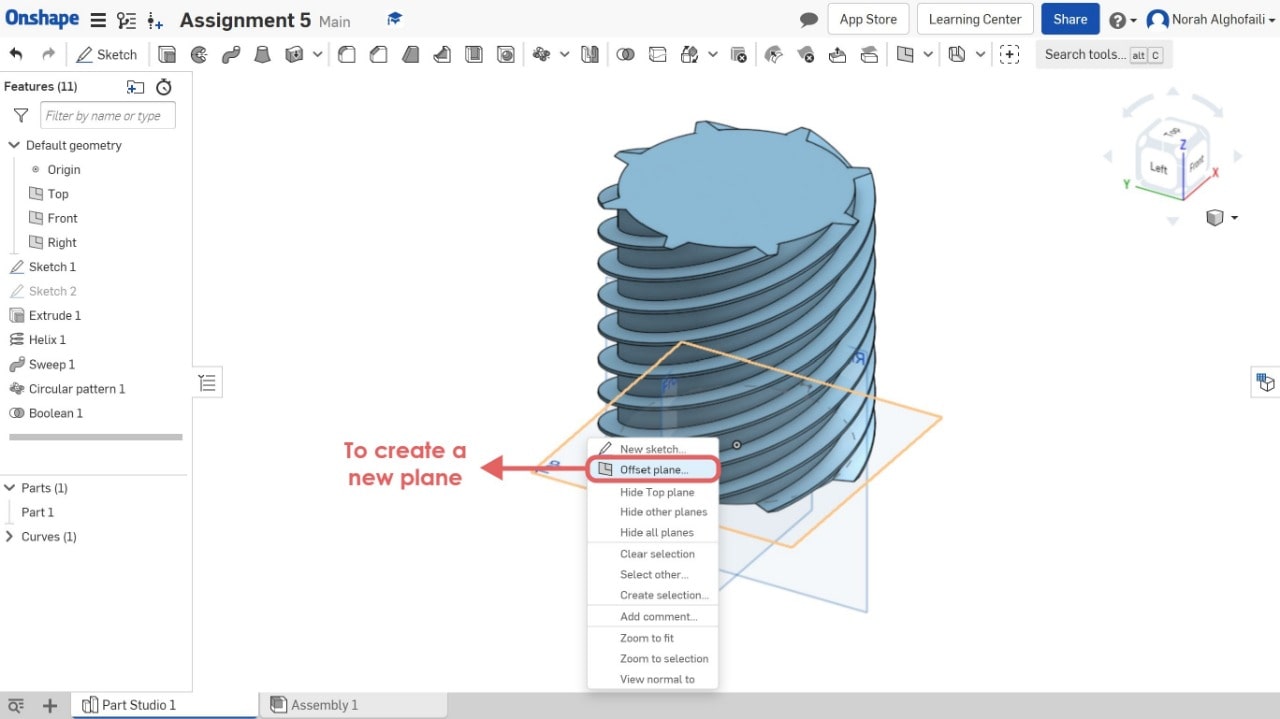Viewport: 1280px width, 719px height.
Task: Click the add folder icon in Features
Action: coord(135,87)
